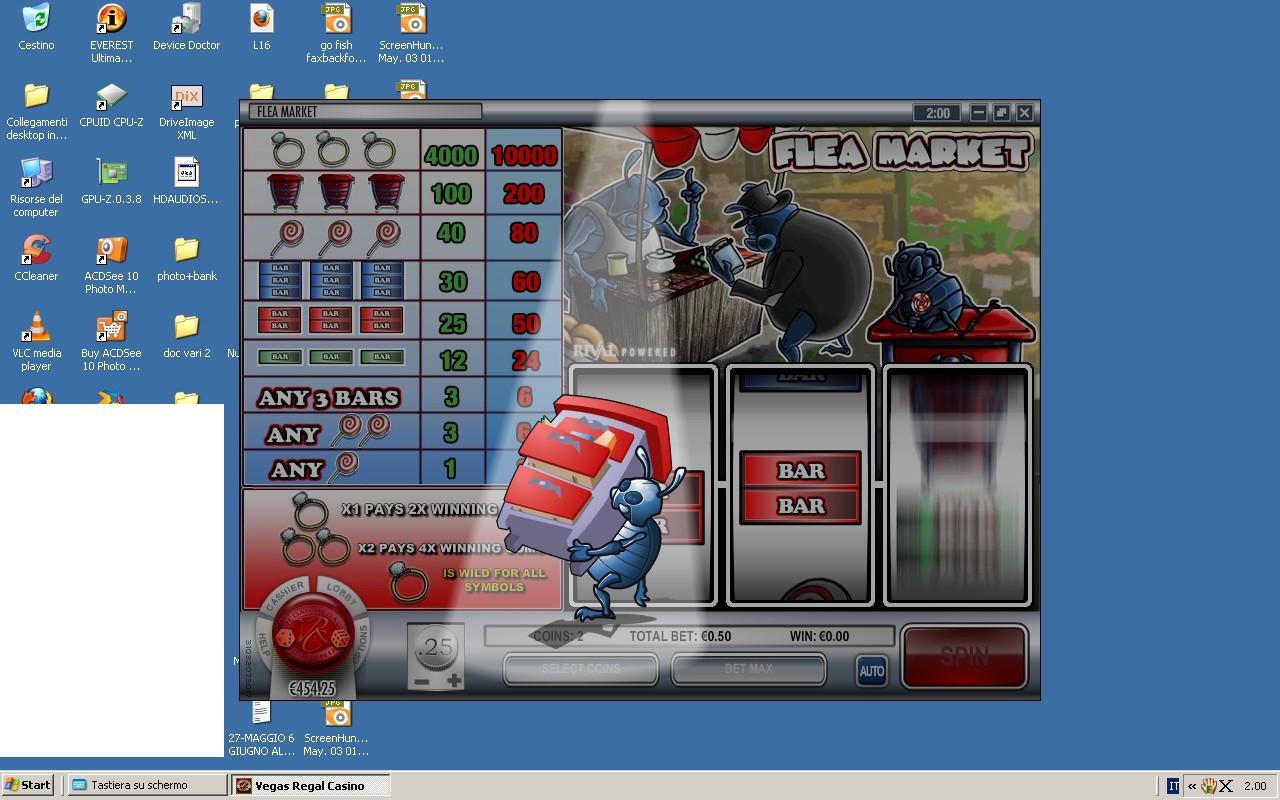Click the red double BAR paytable symbols
Viewport: 1280px width, 800px height.
331,321
